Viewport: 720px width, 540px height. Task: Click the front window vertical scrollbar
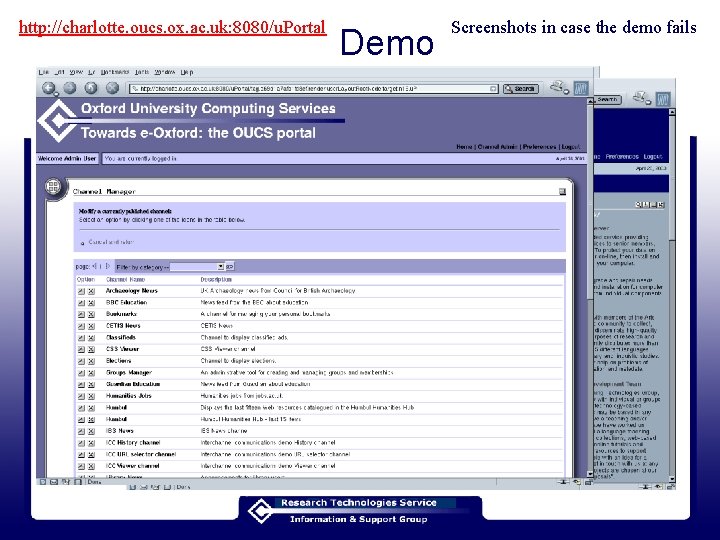point(590,287)
